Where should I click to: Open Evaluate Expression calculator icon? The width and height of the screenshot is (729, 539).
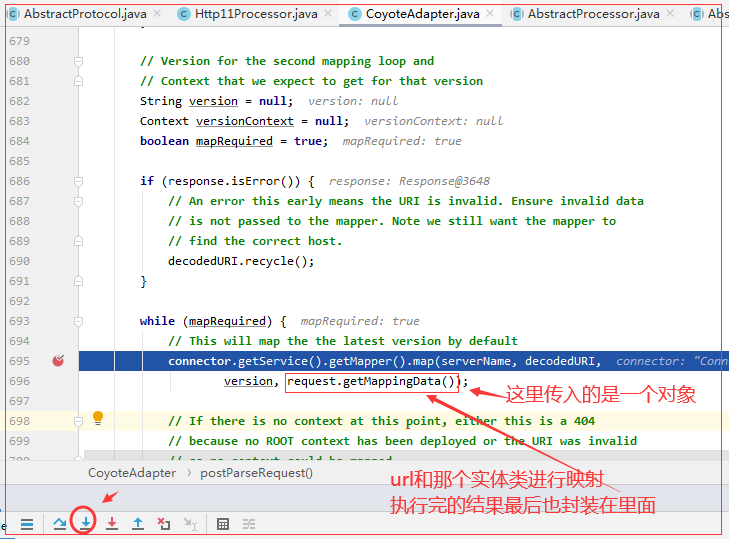point(223,524)
